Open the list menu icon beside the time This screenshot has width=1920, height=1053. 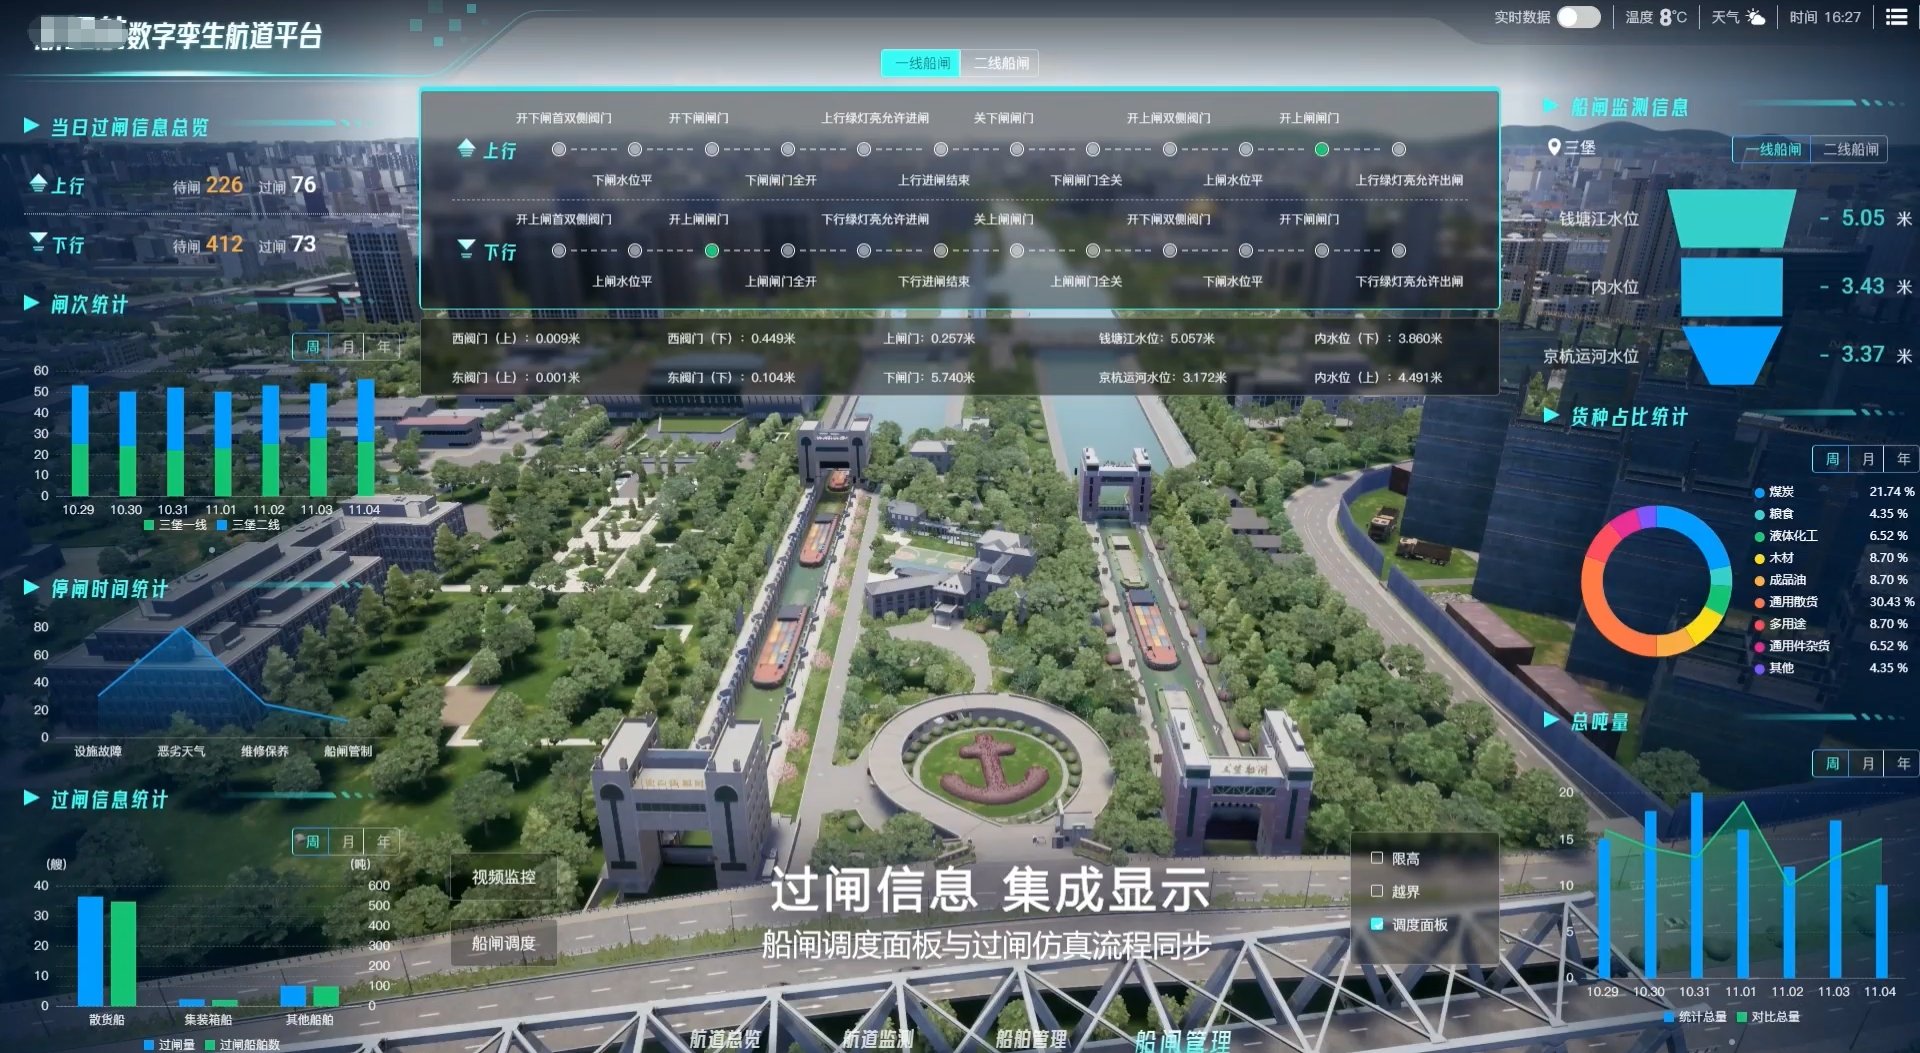coord(1896,17)
